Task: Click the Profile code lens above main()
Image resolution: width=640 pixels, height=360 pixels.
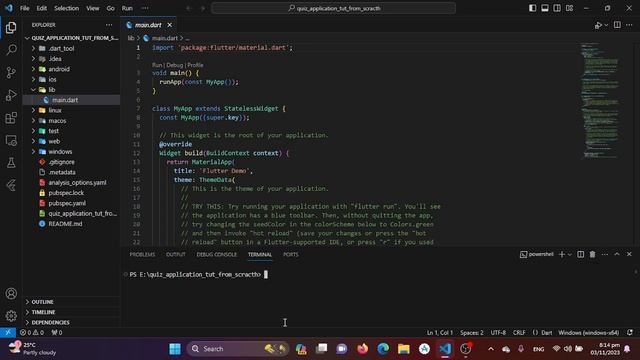Action: [x=195, y=65]
